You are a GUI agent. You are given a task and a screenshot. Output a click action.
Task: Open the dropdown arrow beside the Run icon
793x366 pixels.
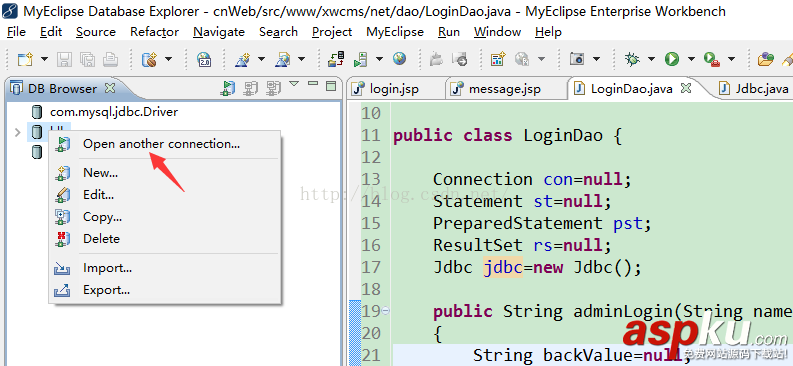tap(691, 59)
